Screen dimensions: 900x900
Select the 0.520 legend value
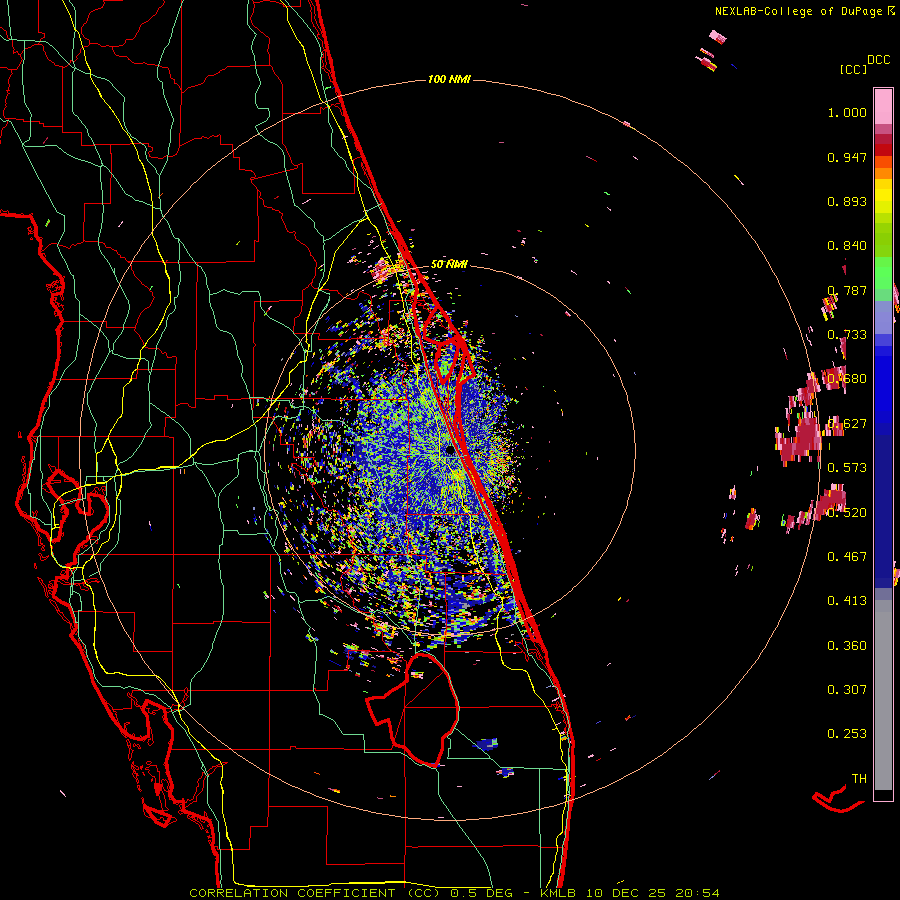pos(847,513)
